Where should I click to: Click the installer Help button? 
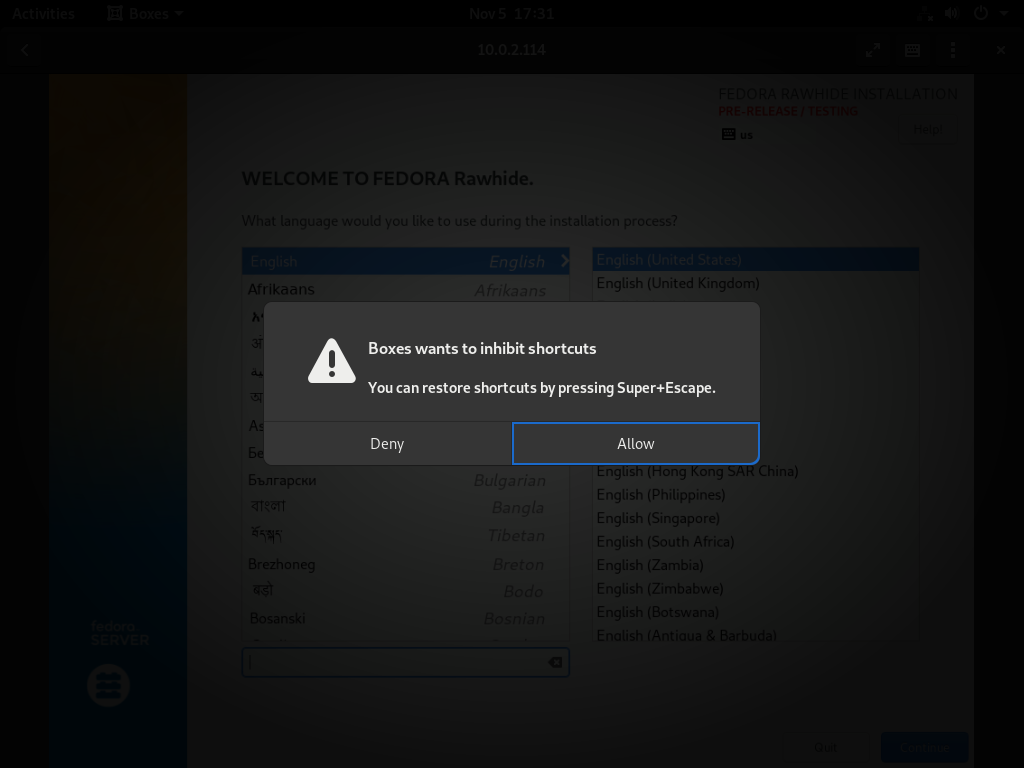click(x=927, y=129)
